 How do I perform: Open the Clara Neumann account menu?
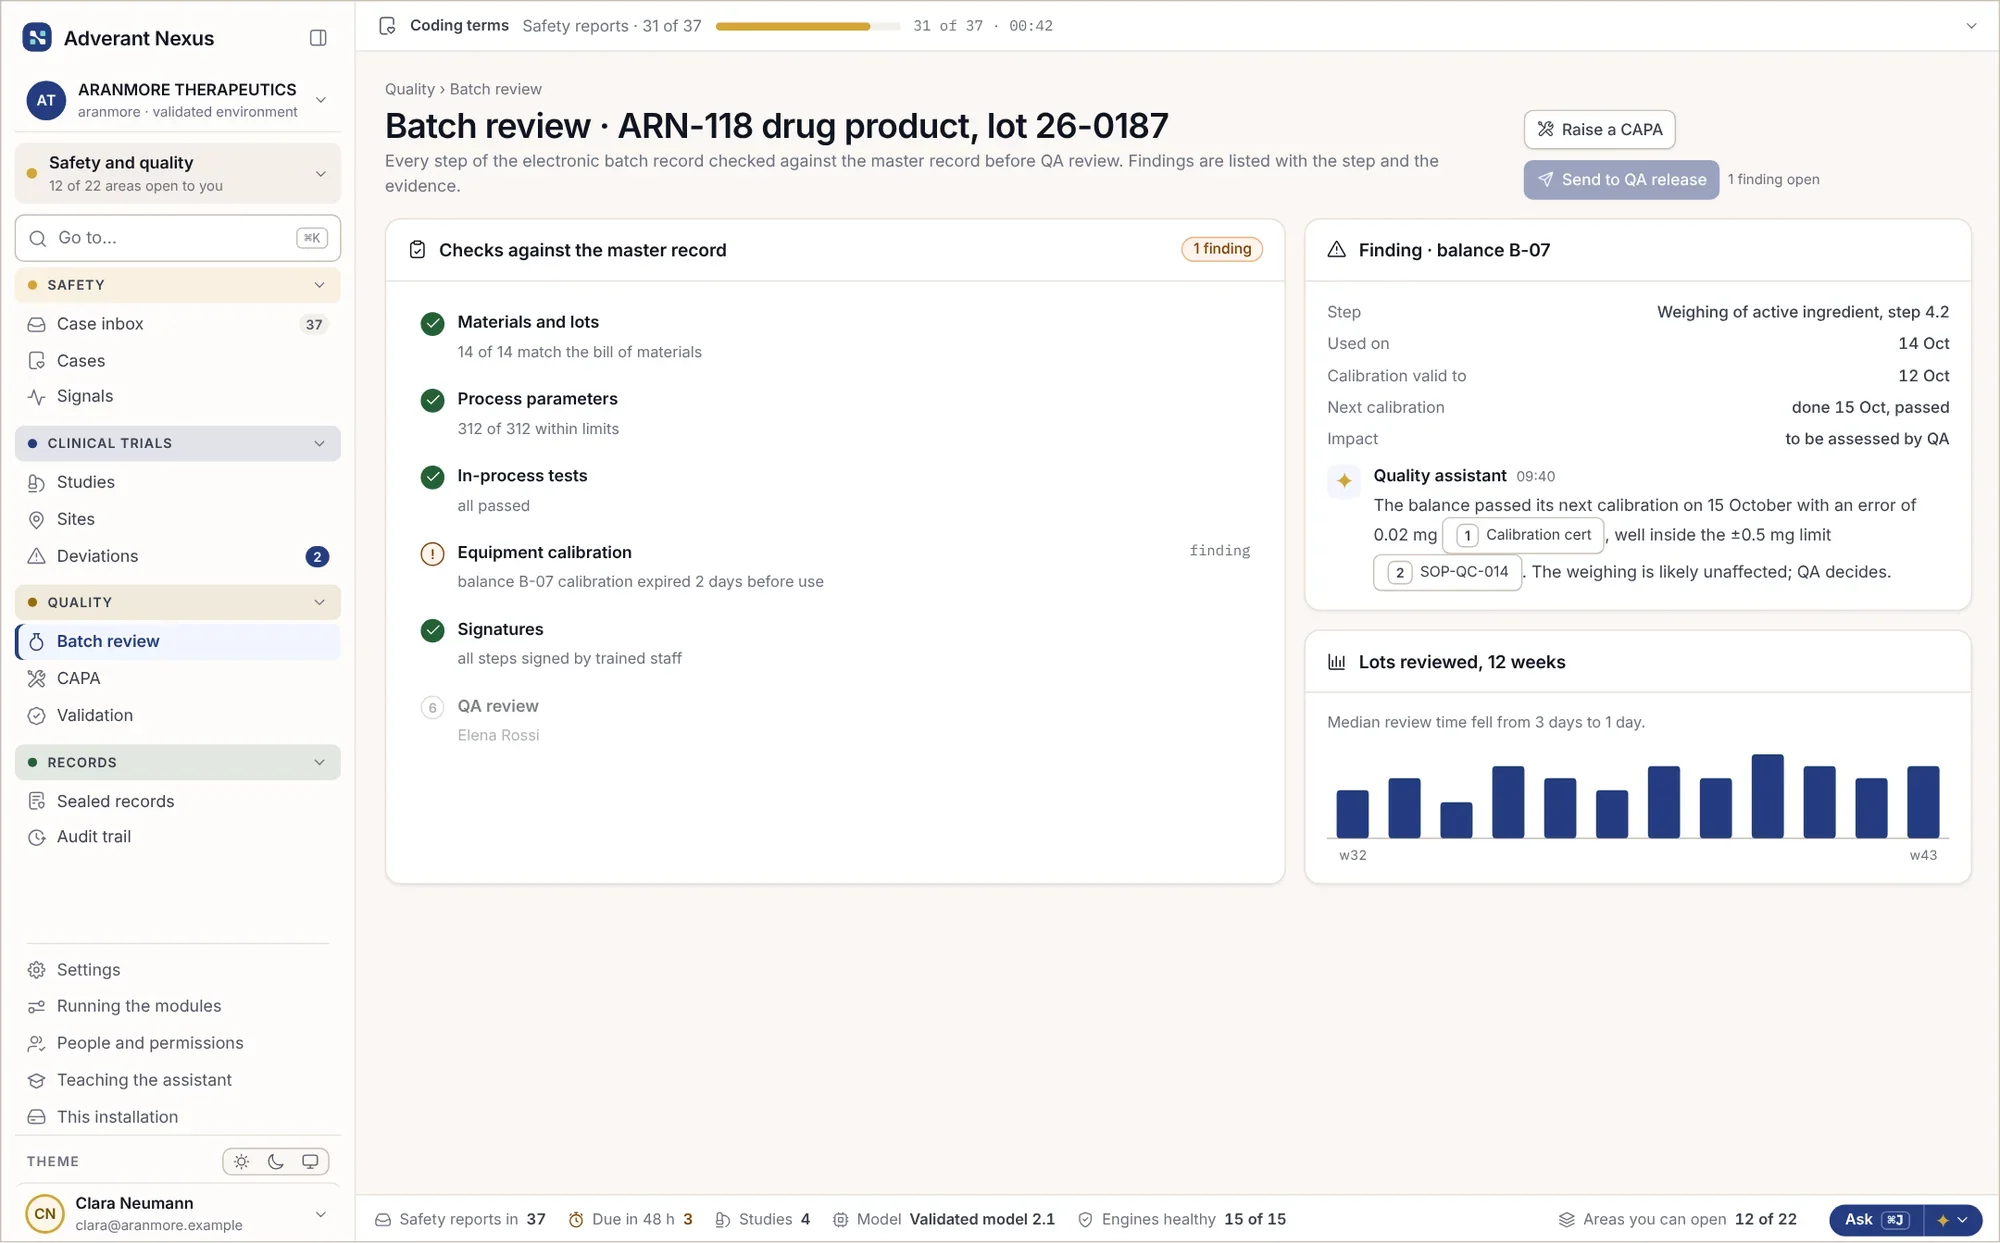(x=178, y=1214)
